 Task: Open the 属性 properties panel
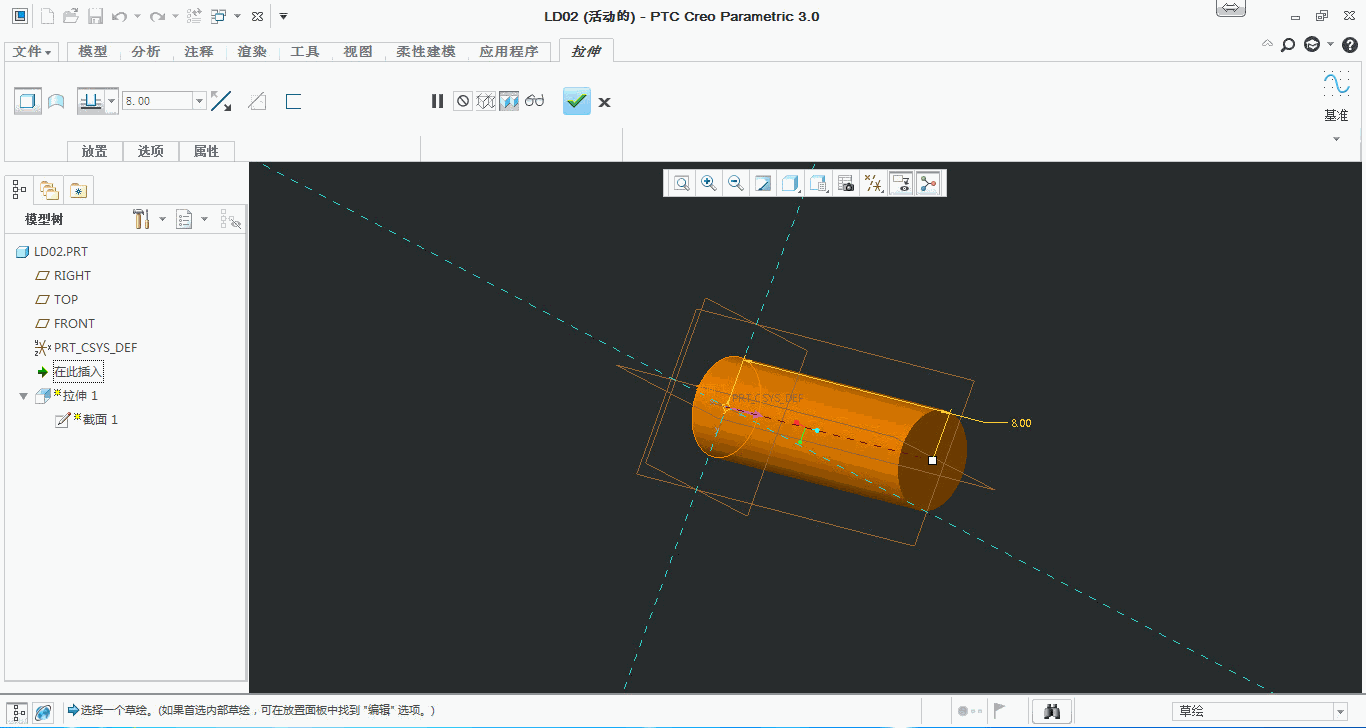click(x=207, y=151)
